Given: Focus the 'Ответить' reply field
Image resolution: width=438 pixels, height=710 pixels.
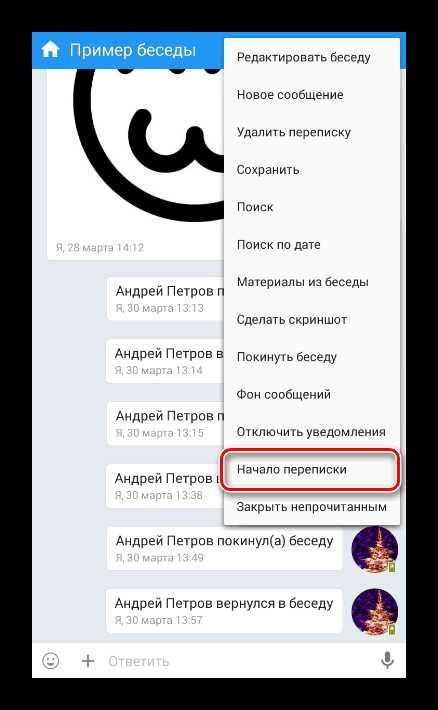Looking at the screenshot, I should click(238, 661).
